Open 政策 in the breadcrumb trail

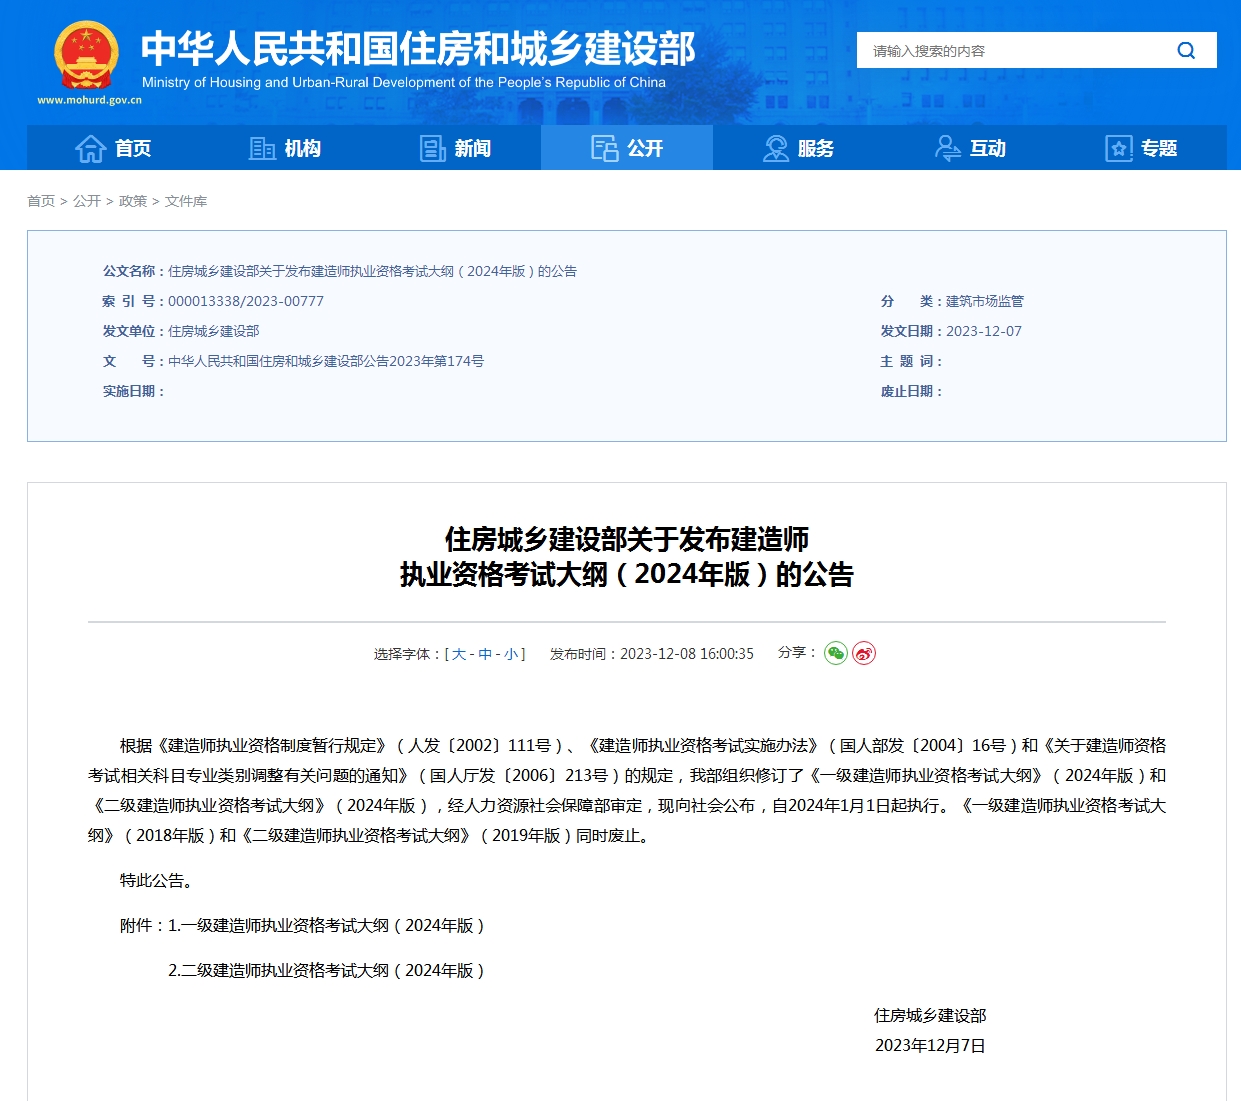[133, 201]
